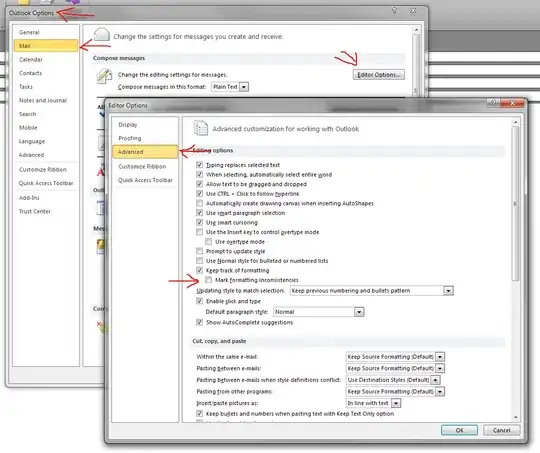Toggle Keep bullets and numbers when pasting checkbox
The width and height of the screenshot is (540, 453).
coord(199,413)
